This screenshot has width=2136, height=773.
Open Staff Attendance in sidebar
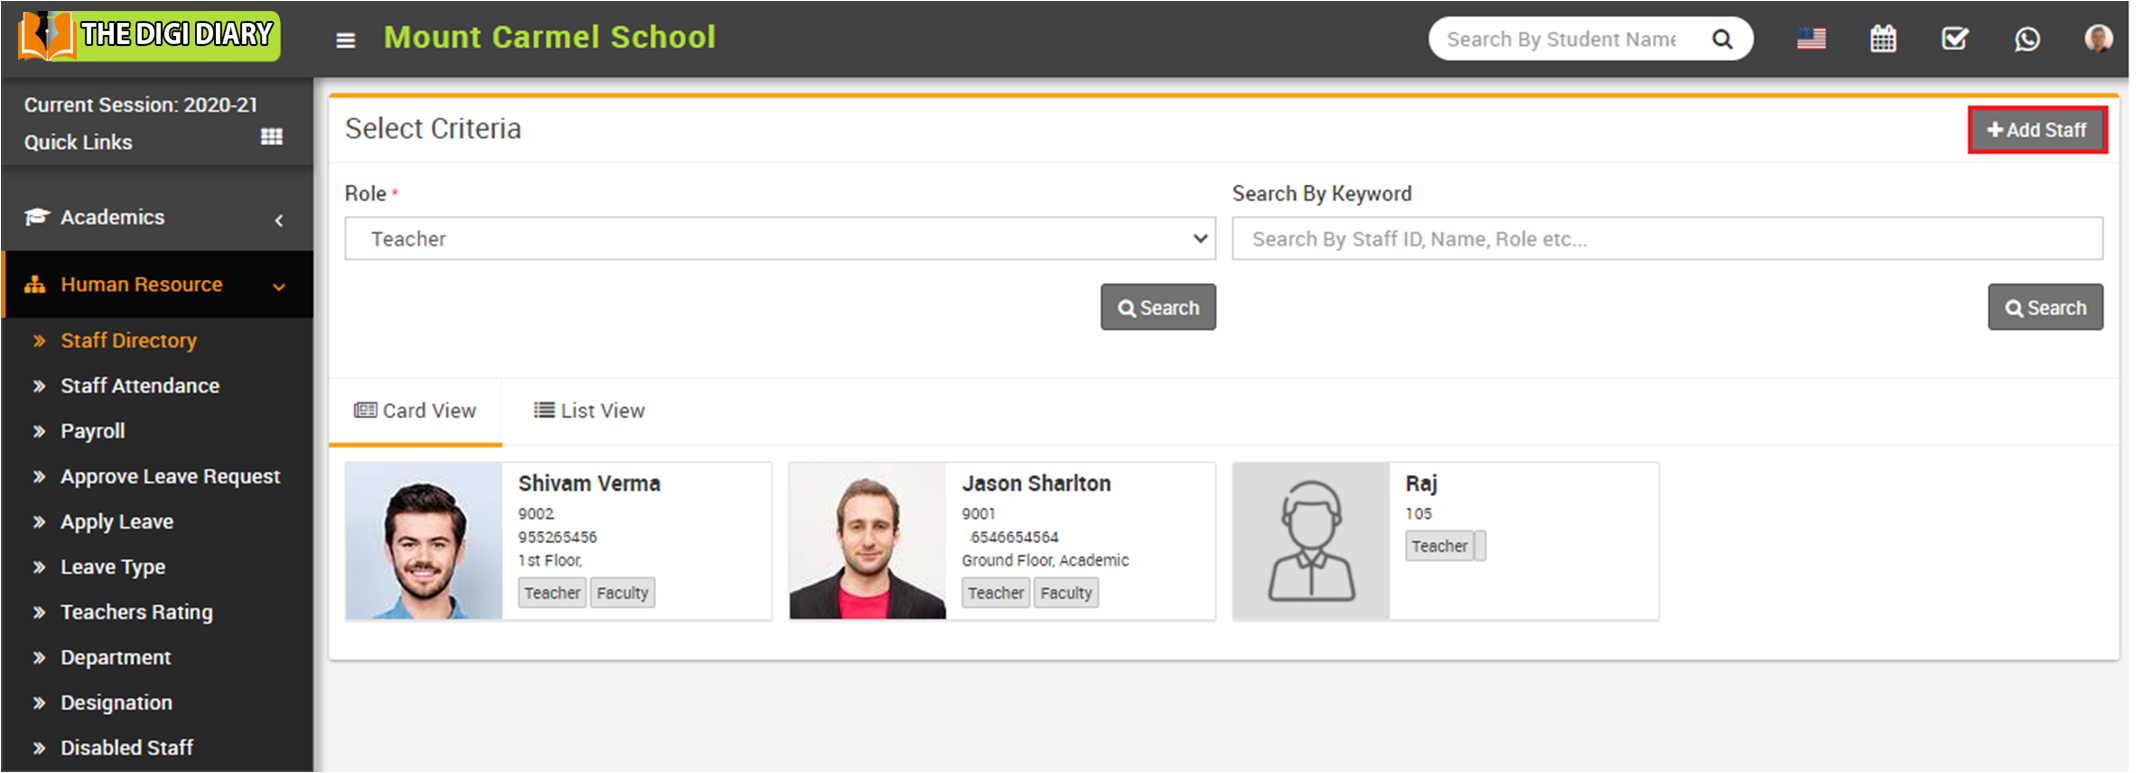[139, 386]
